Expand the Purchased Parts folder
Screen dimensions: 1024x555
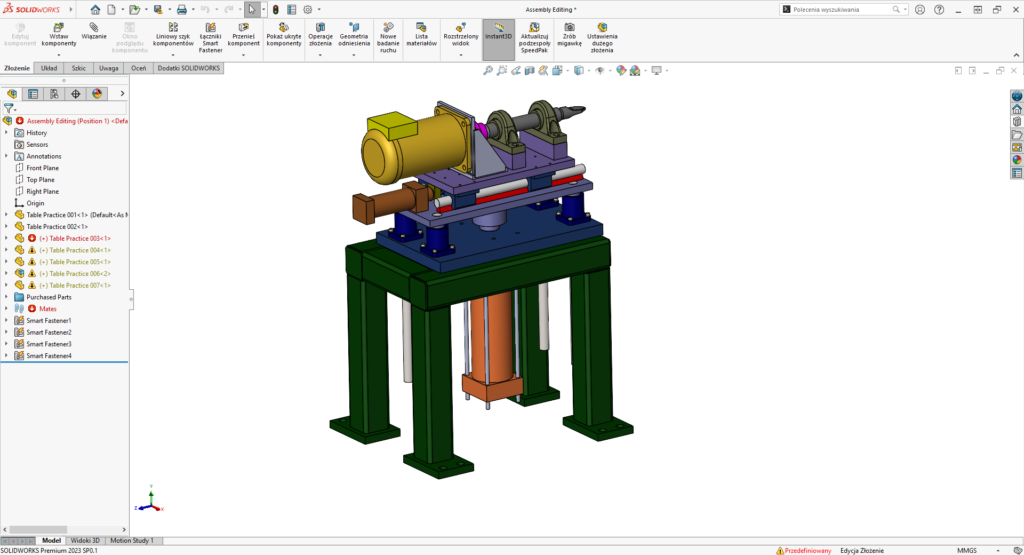(7, 297)
